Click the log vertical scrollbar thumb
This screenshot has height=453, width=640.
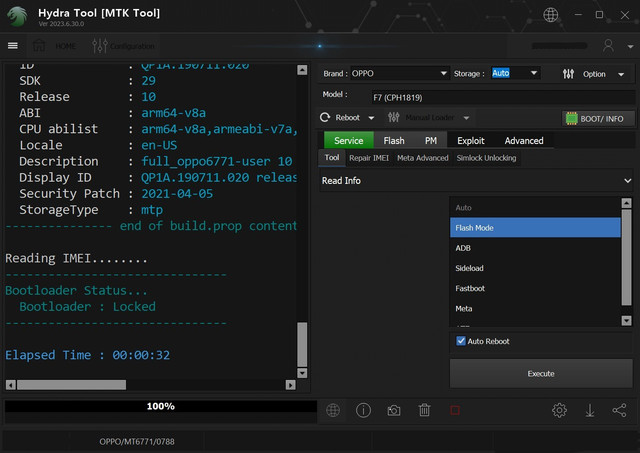tap(302, 344)
